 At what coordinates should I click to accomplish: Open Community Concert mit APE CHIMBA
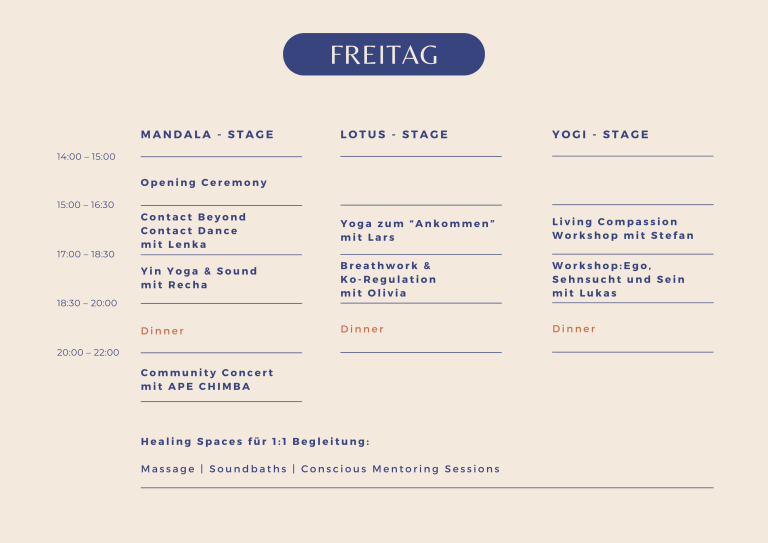207,379
